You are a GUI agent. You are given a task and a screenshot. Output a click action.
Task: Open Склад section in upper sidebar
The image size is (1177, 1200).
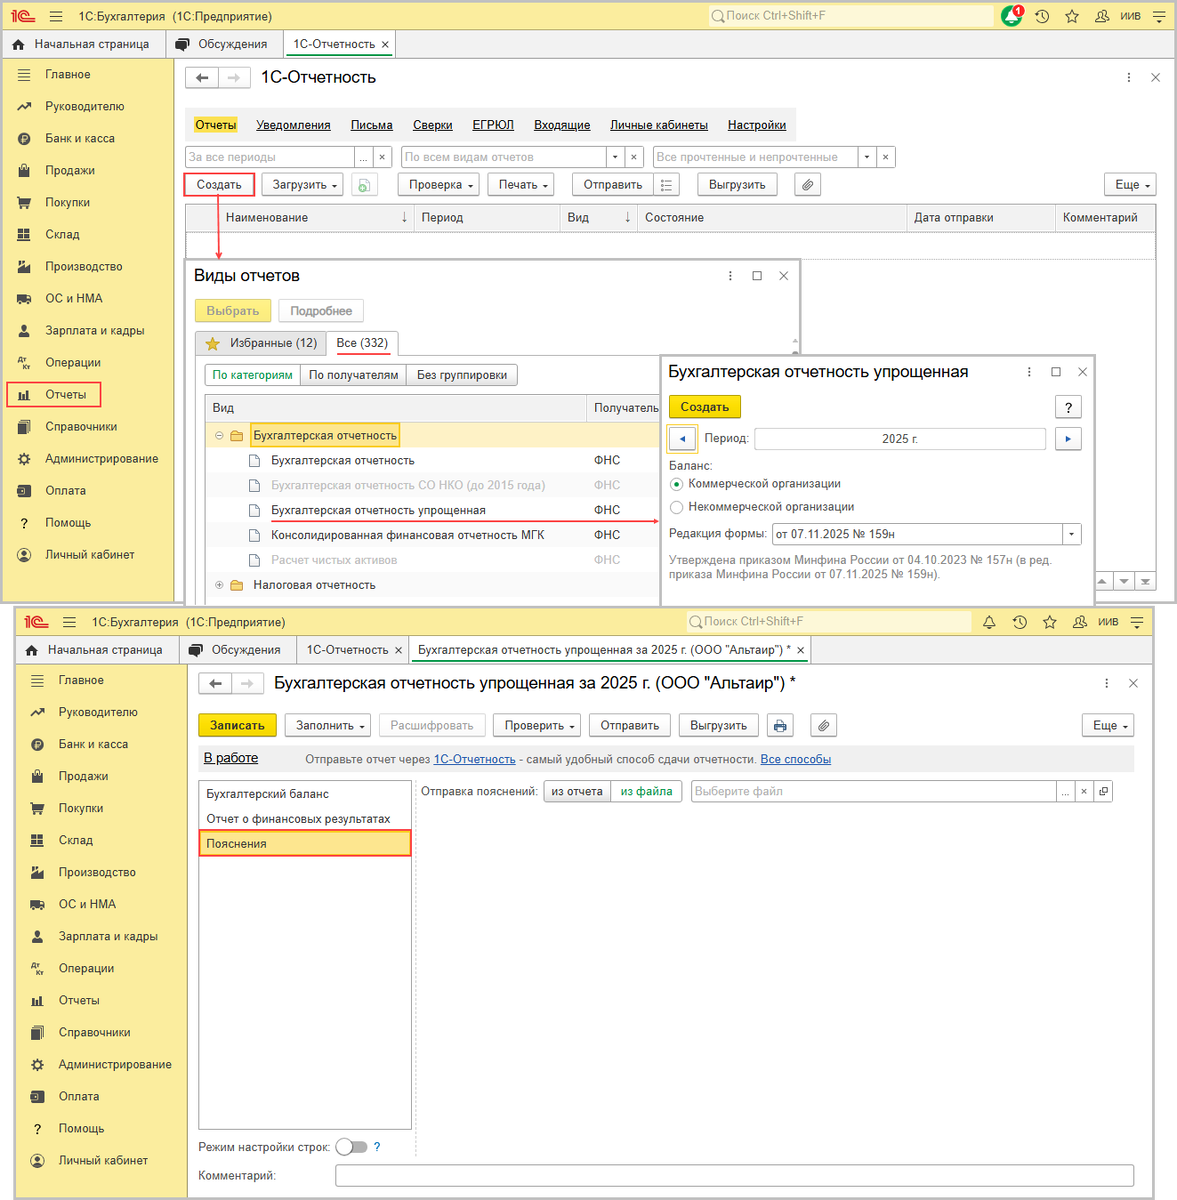[62, 234]
